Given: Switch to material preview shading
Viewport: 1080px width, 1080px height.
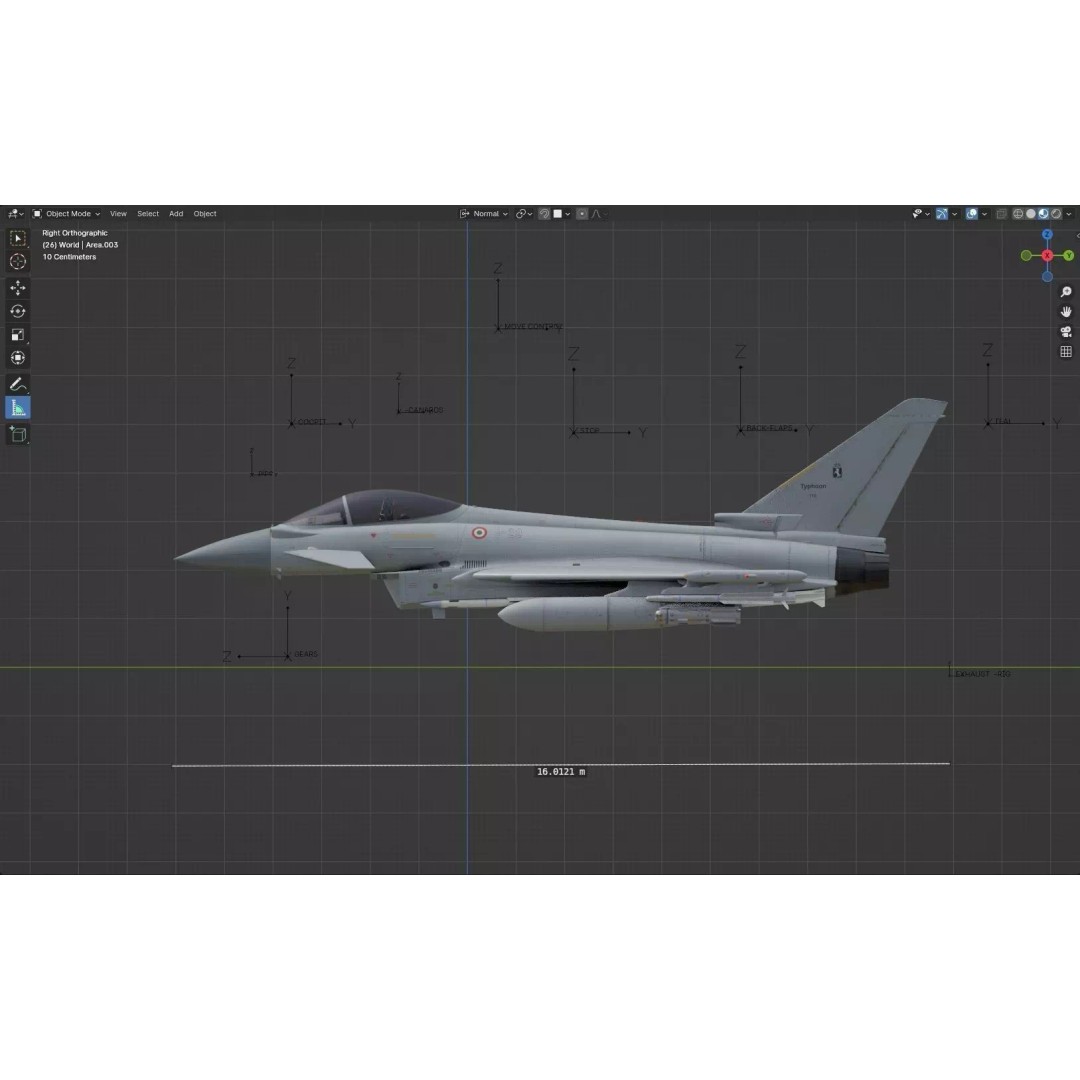Looking at the screenshot, I should (1043, 214).
